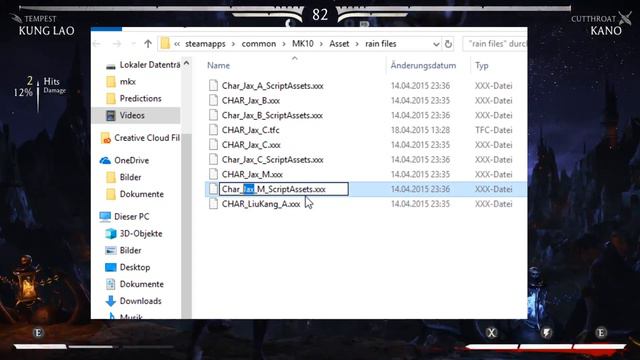Sort files by Änderungsdatum column

point(423,65)
